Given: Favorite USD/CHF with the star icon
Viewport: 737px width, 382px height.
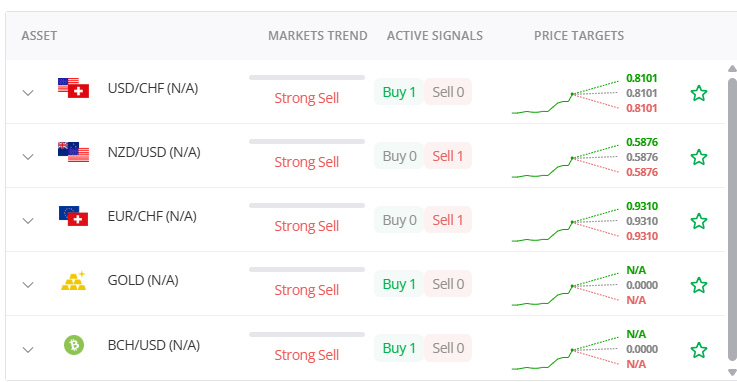Looking at the screenshot, I should (699, 93).
